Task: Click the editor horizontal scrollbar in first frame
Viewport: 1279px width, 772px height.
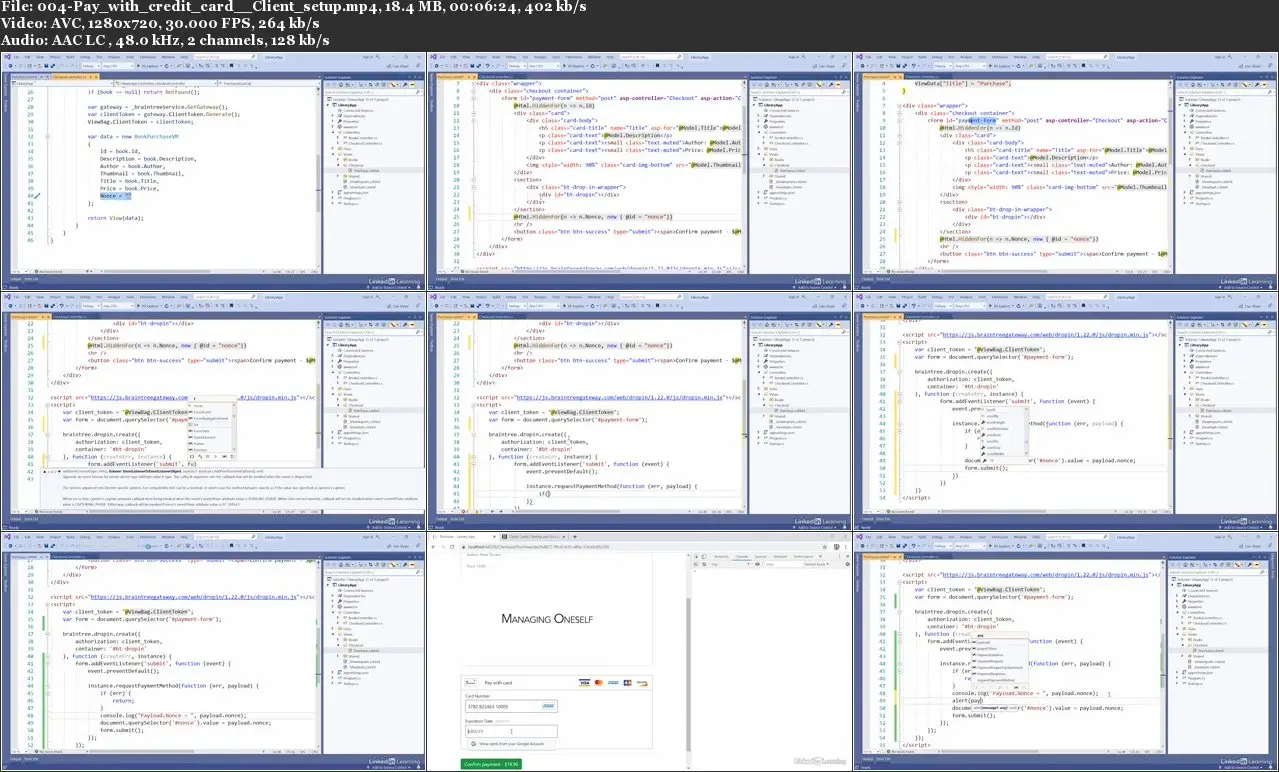Action: click(x=180, y=270)
